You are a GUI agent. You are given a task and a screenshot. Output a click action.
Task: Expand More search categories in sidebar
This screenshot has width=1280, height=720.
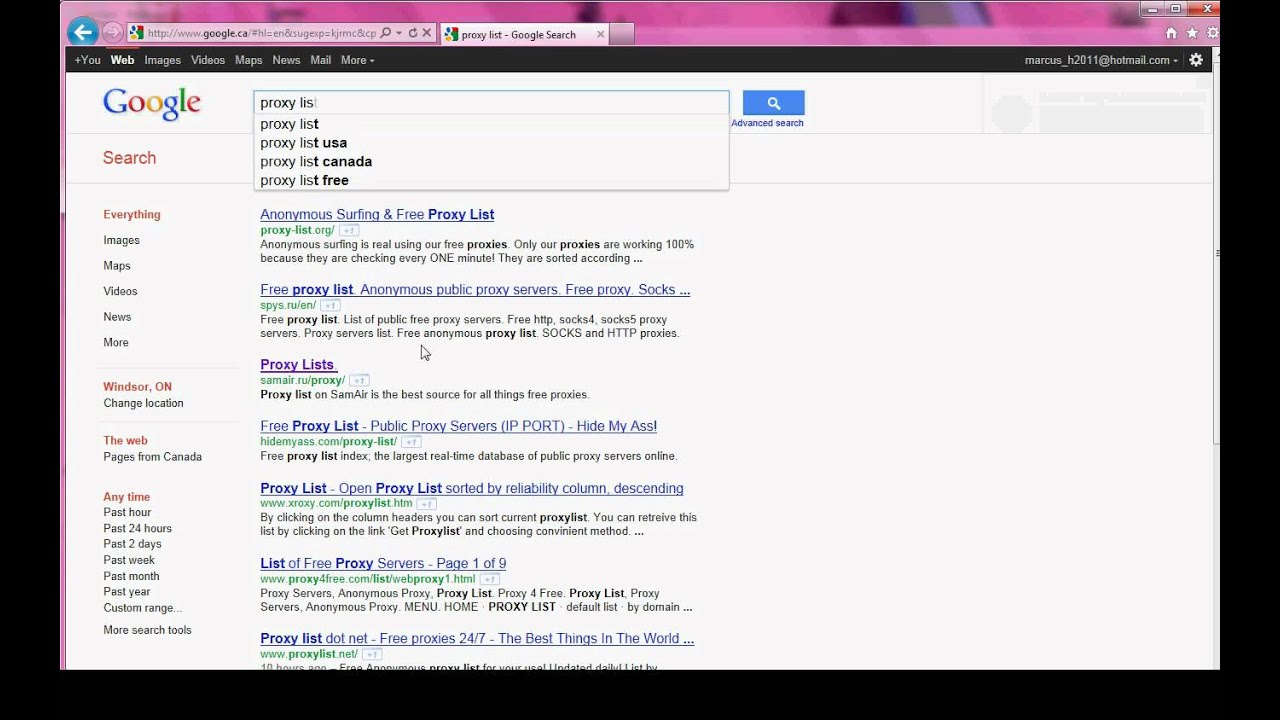(116, 343)
